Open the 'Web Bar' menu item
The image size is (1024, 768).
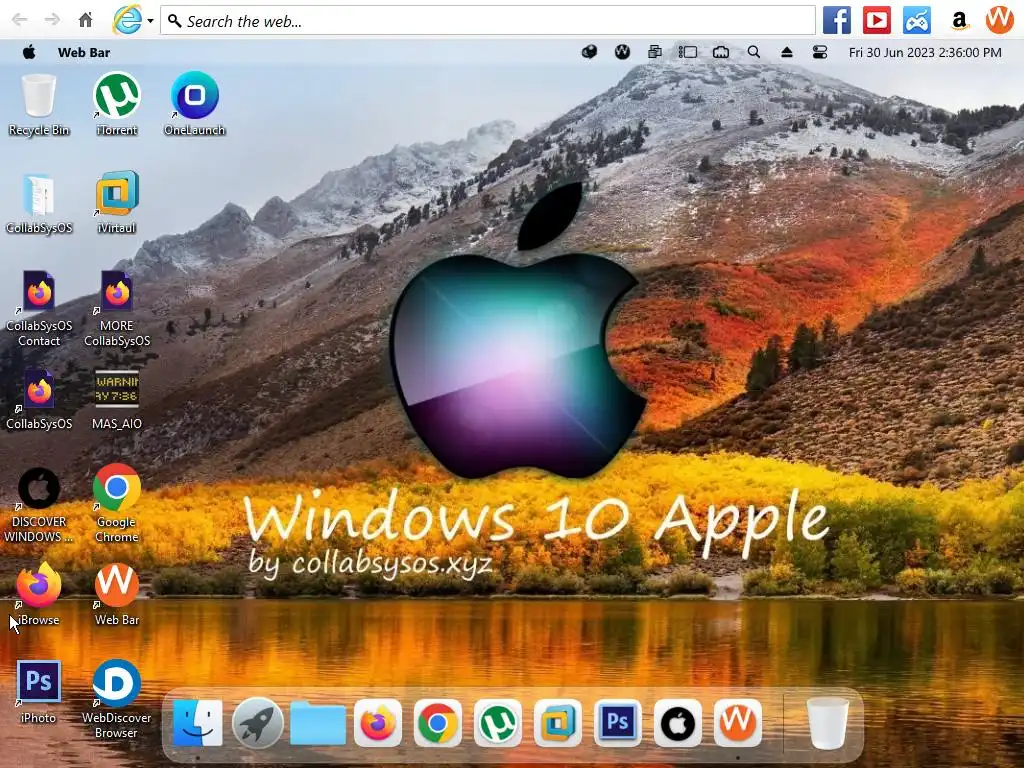(84, 52)
